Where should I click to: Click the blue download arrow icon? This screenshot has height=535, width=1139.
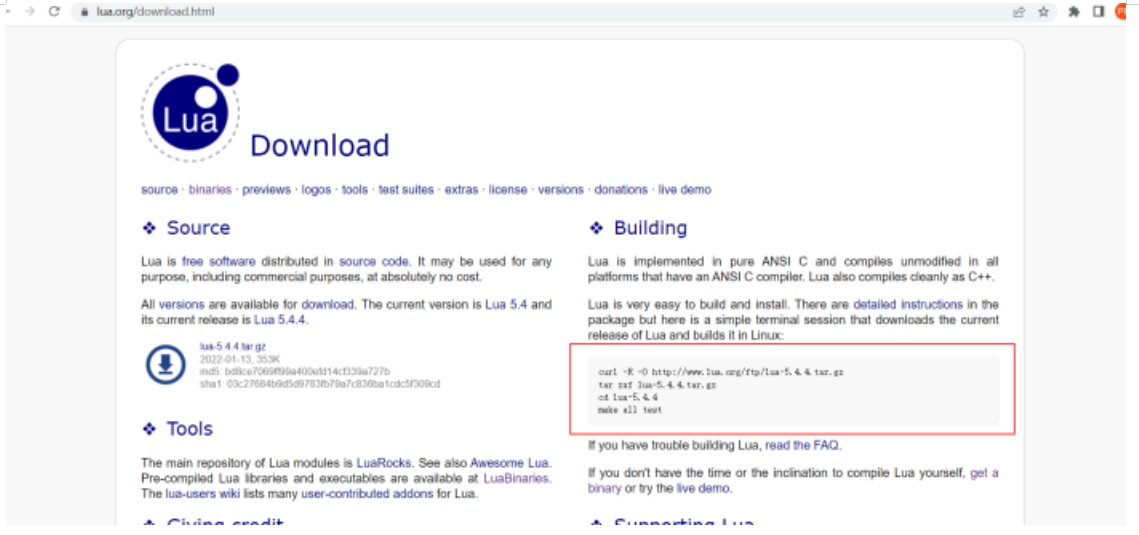(x=166, y=364)
